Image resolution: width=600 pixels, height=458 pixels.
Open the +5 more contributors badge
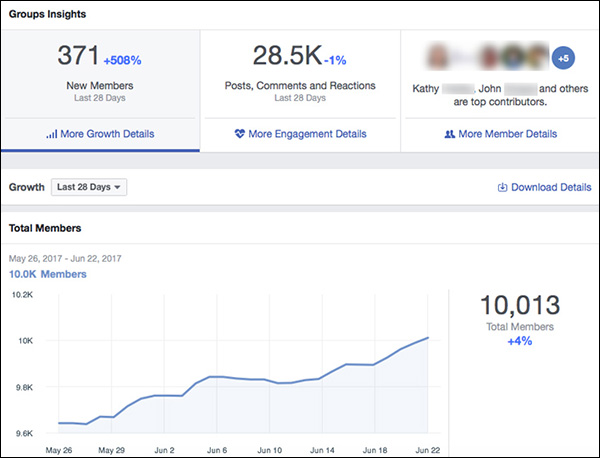click(562, 59)
